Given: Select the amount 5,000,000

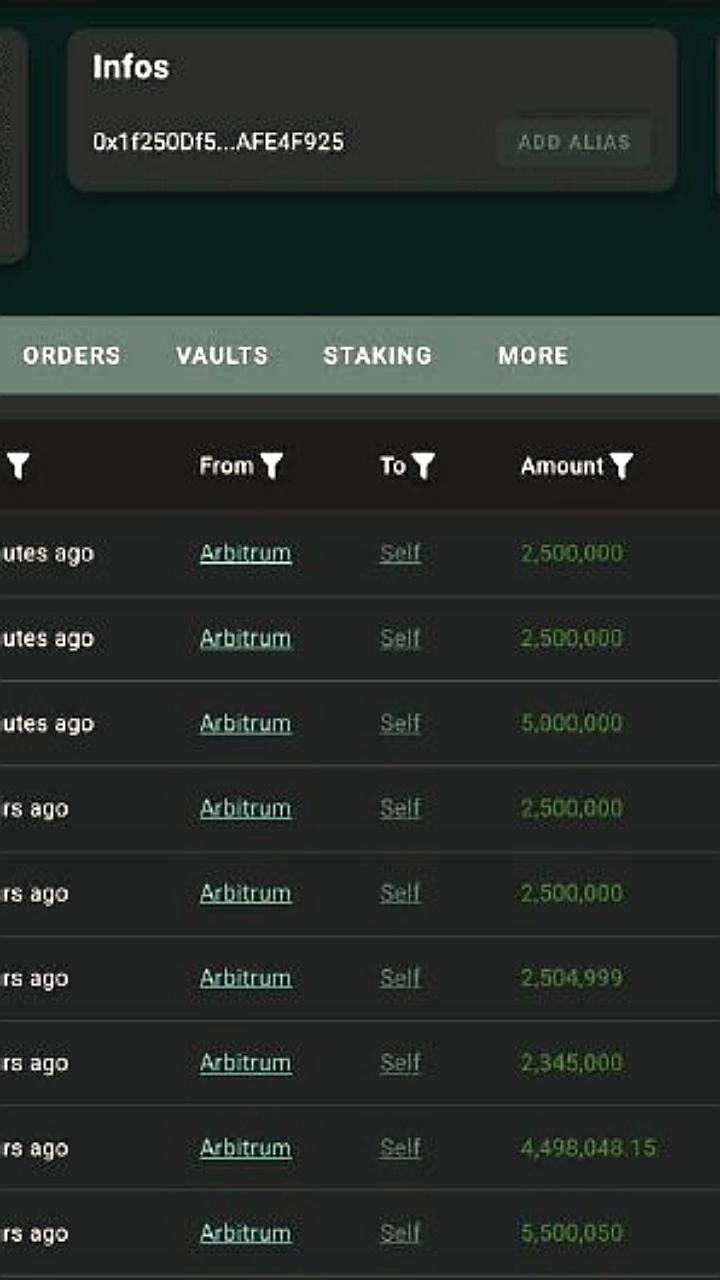Looking at the screenshot, I should (571, 723).
